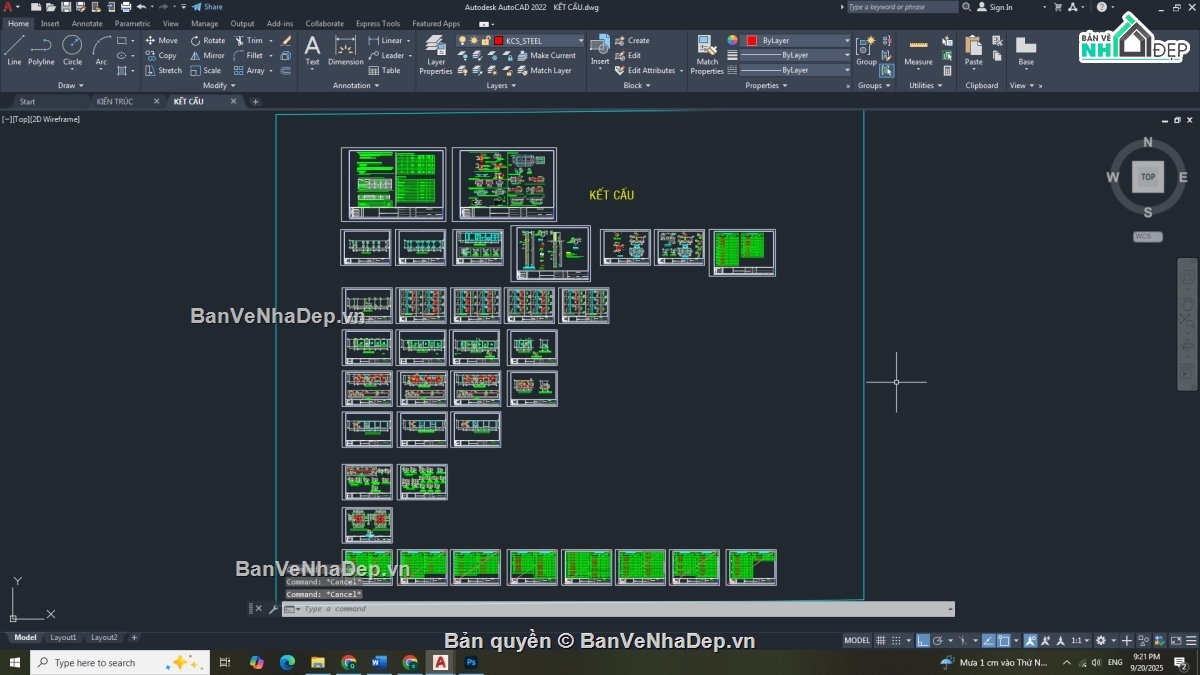Select the Line drawing tool
This screenshot has height=675, width=1200.
14,50
